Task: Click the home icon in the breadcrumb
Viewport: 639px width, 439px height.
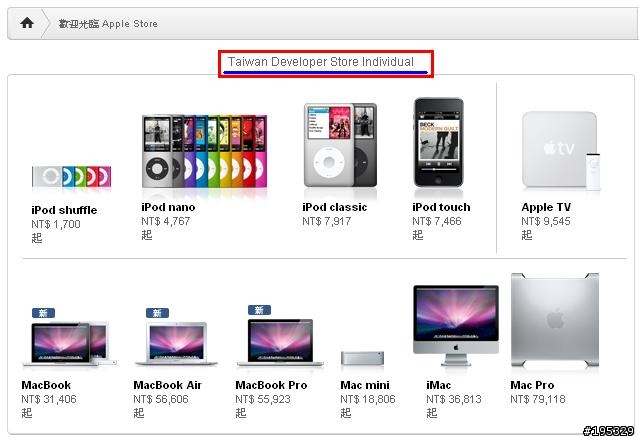Action: [27, 23]
